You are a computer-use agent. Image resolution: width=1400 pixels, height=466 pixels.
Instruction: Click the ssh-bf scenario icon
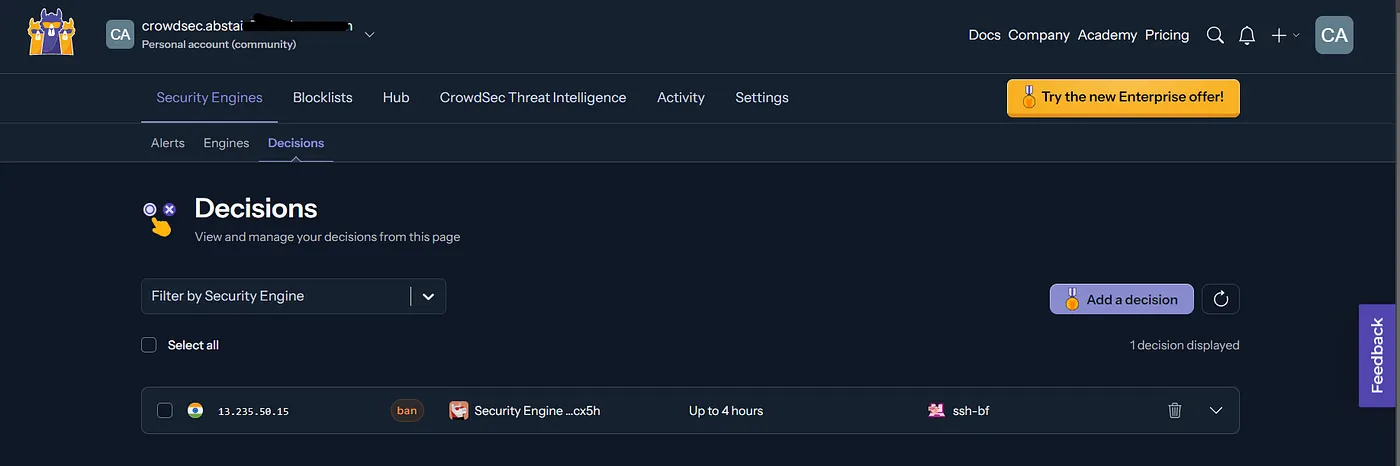point(936,410)
